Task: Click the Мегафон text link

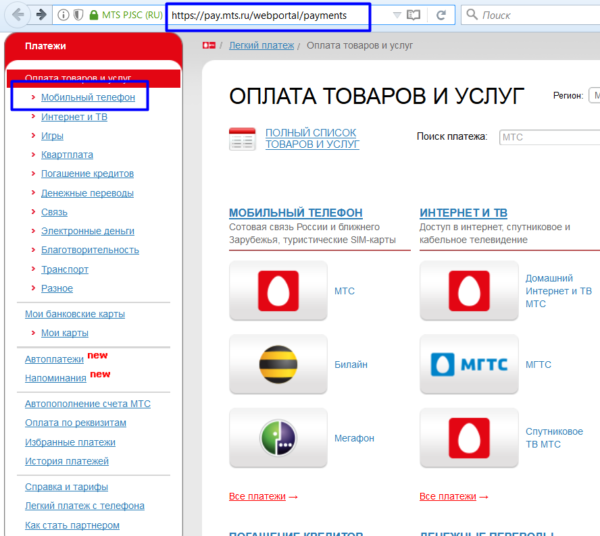Action: [354, 438]
